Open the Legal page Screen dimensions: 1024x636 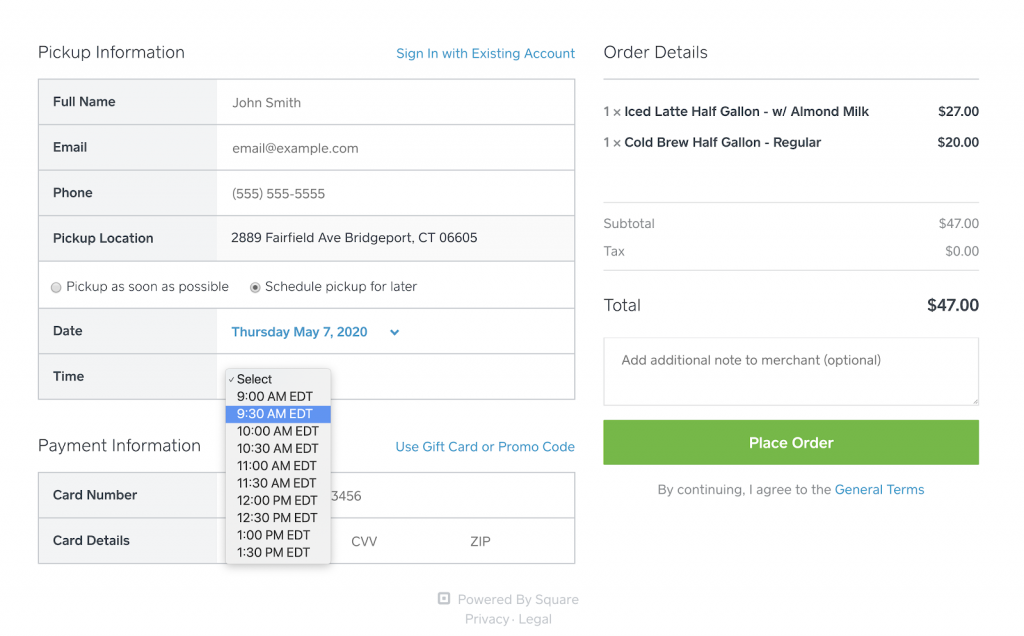[x=535, y=618]
